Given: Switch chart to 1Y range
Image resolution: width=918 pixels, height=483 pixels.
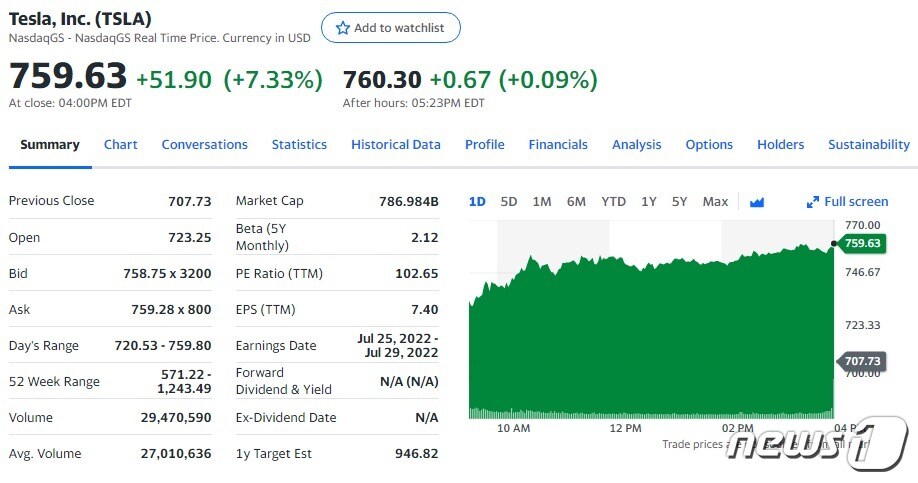Looking at the screenshot, I should pos(649,202).
